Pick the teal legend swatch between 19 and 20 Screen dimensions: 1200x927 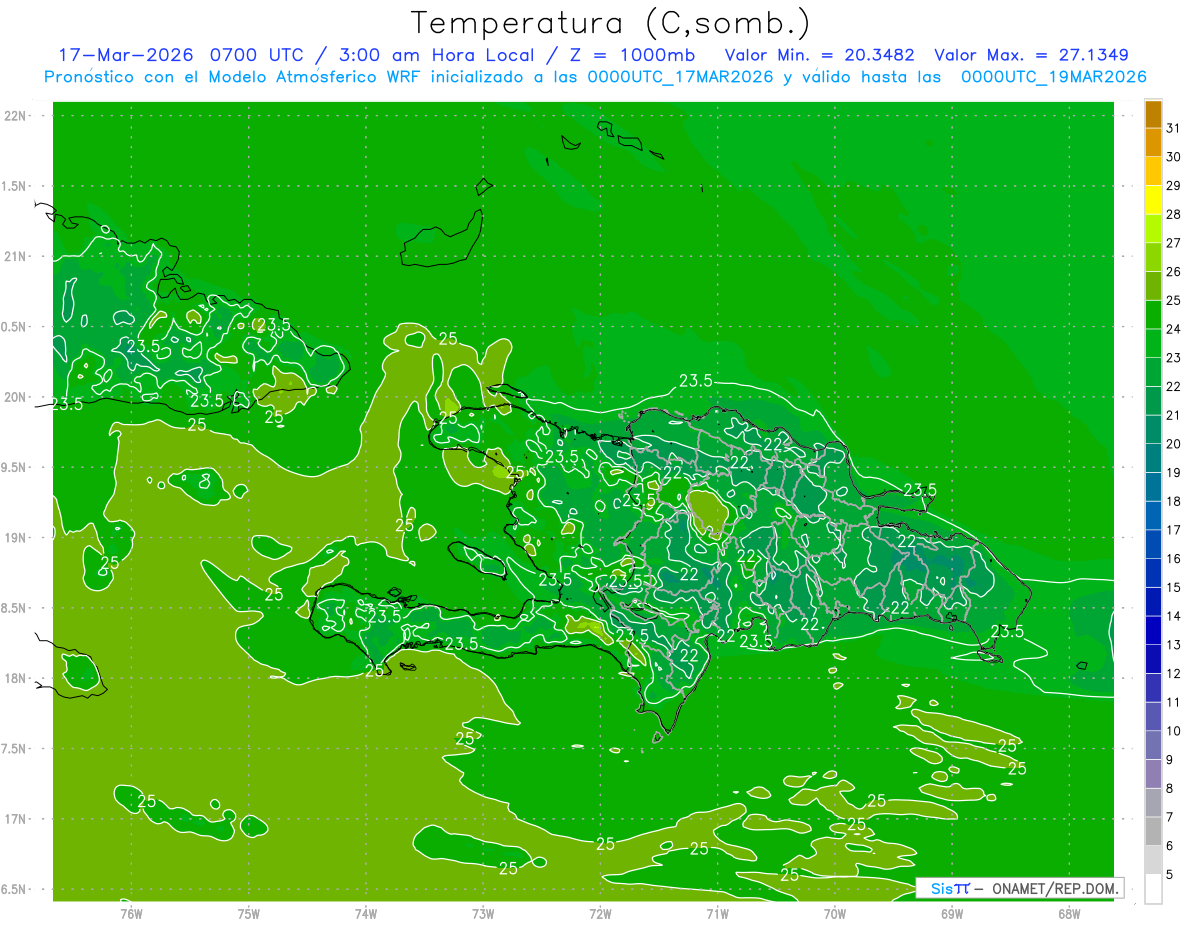pyautogui.click(x=1153, y=458)
